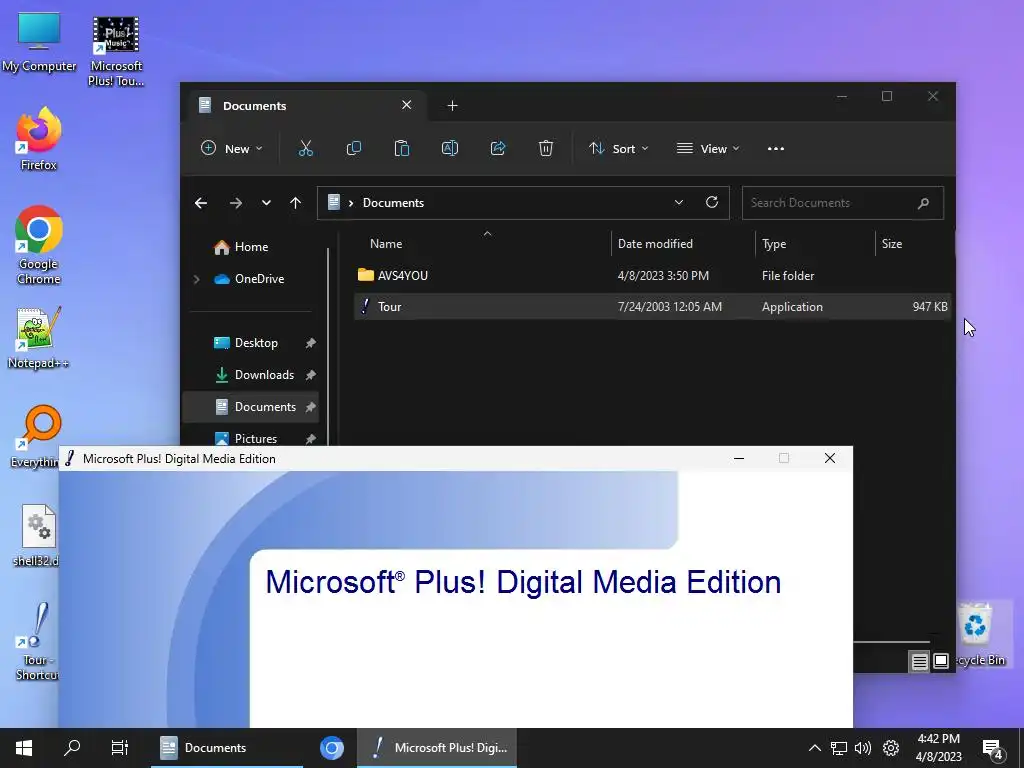Select the Everything search desktop icon
The image size is (1024, 768).
click(x=37, y=436)
